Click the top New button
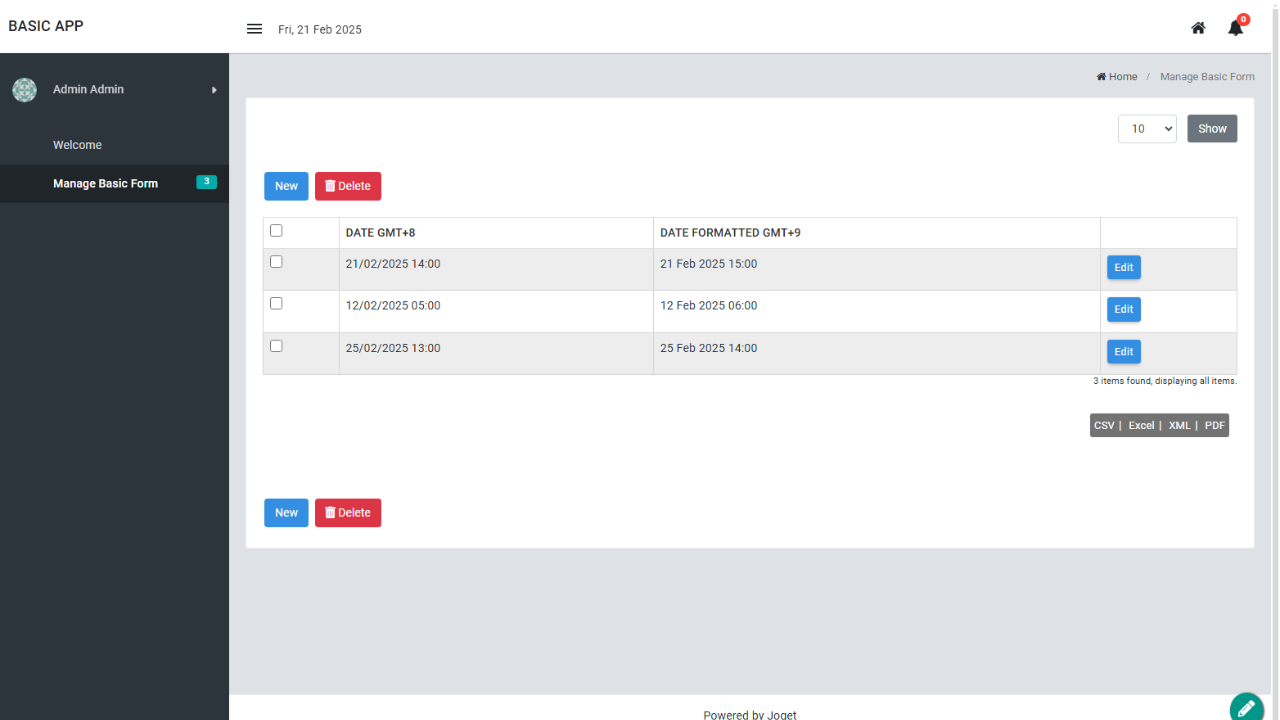This screenshot has width=1280, height=720. [x=286, y=186]
